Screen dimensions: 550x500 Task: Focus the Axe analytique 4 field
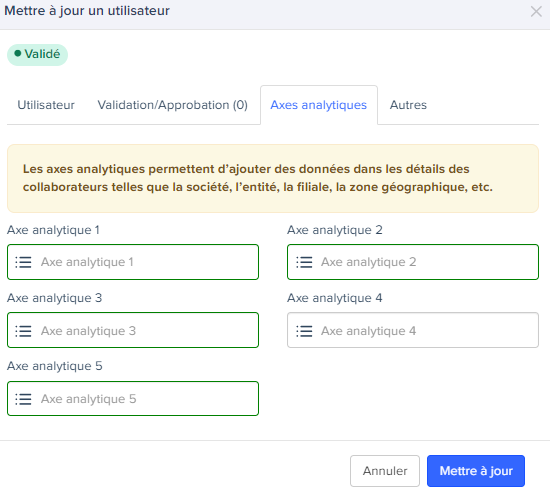tap(413, 330)
